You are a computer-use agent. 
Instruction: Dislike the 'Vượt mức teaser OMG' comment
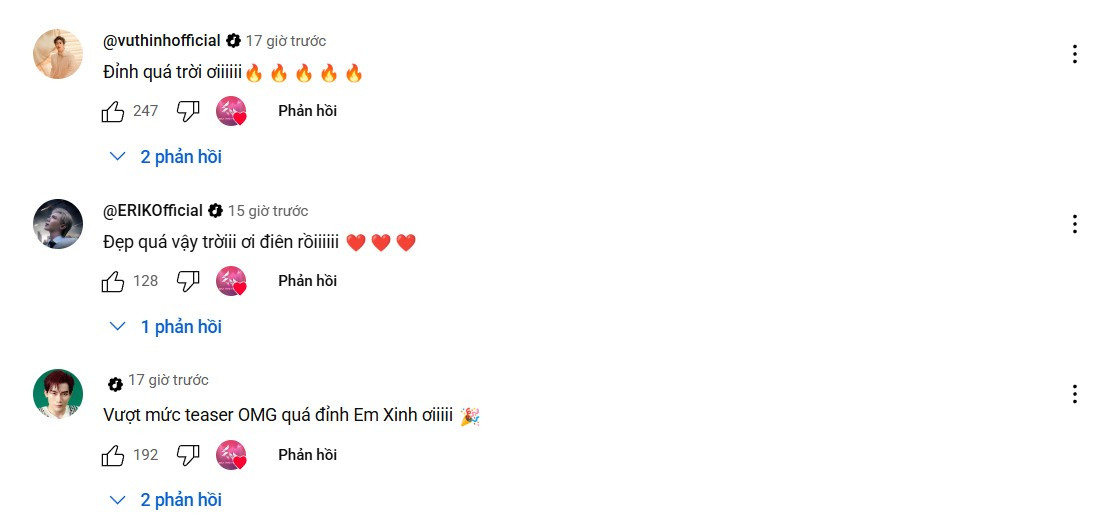tap(188, 455)
